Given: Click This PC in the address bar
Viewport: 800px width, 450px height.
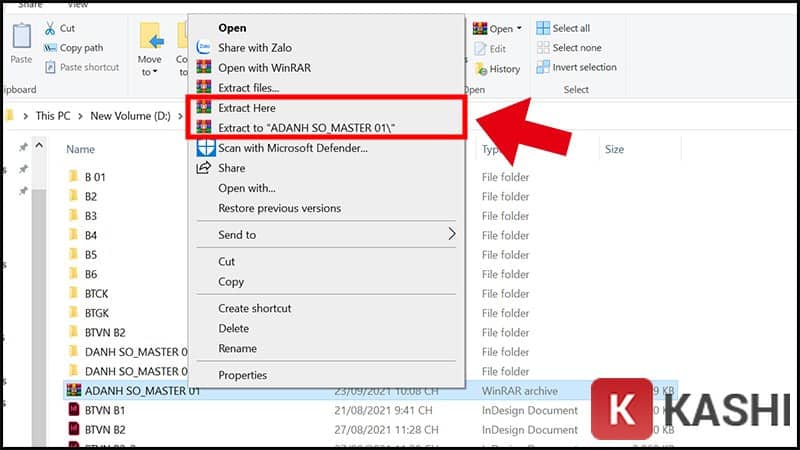Looking at the screenshot, I should click(53, 116).
